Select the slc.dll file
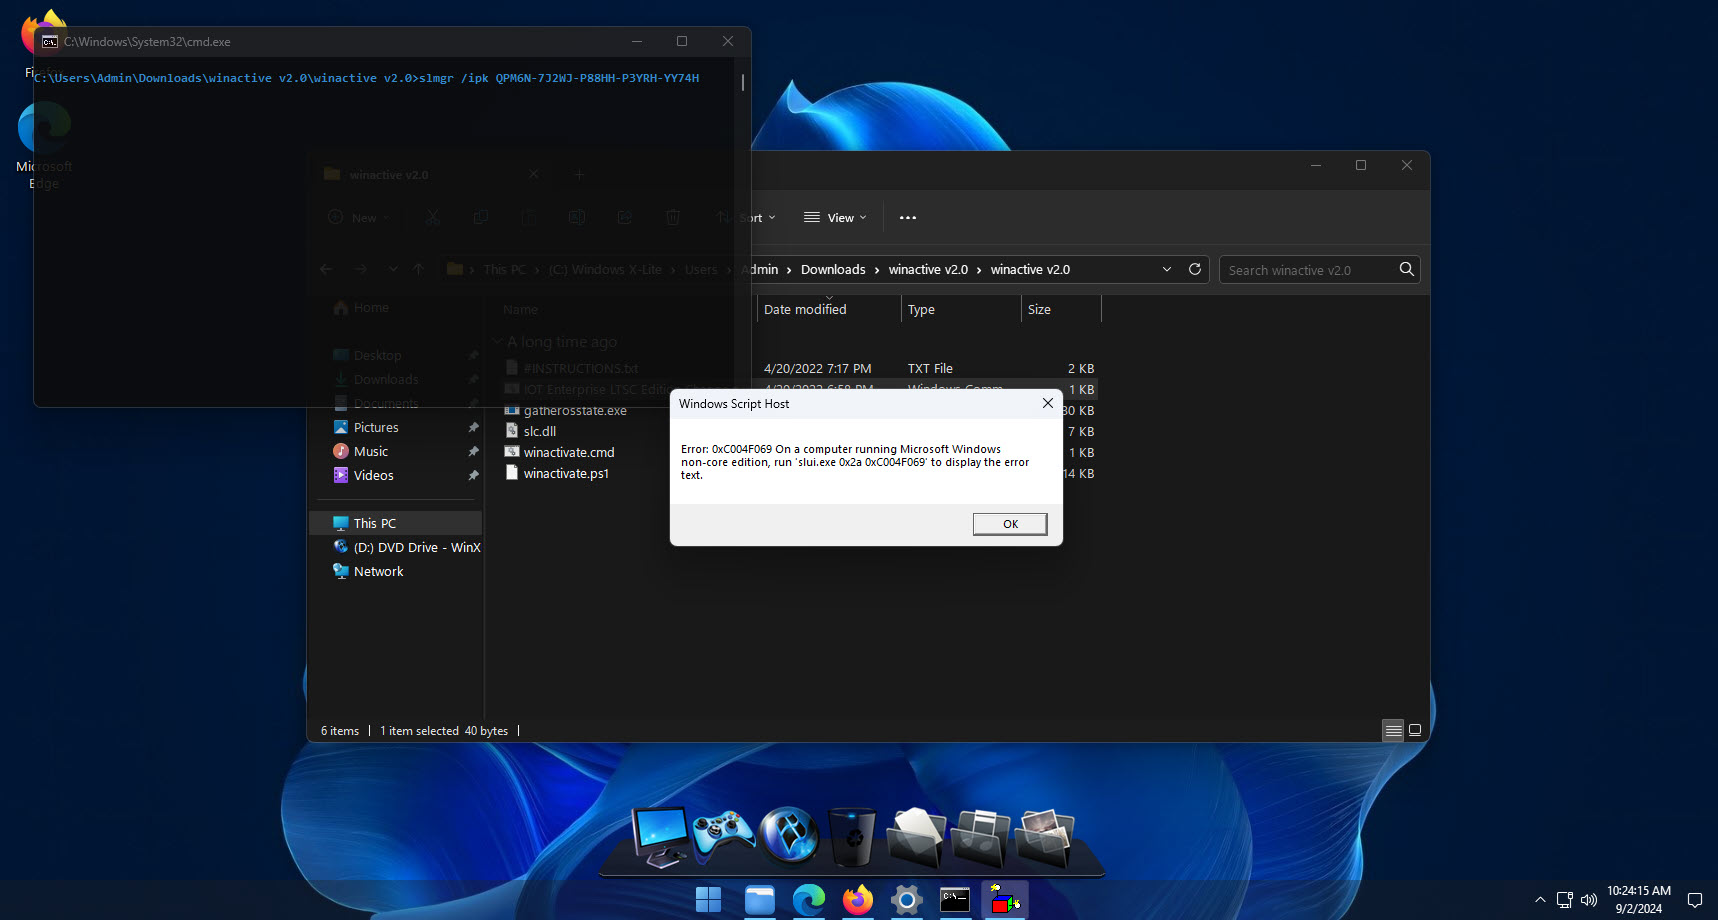Viewport: 1718px width, 920px height. point(540,432)
